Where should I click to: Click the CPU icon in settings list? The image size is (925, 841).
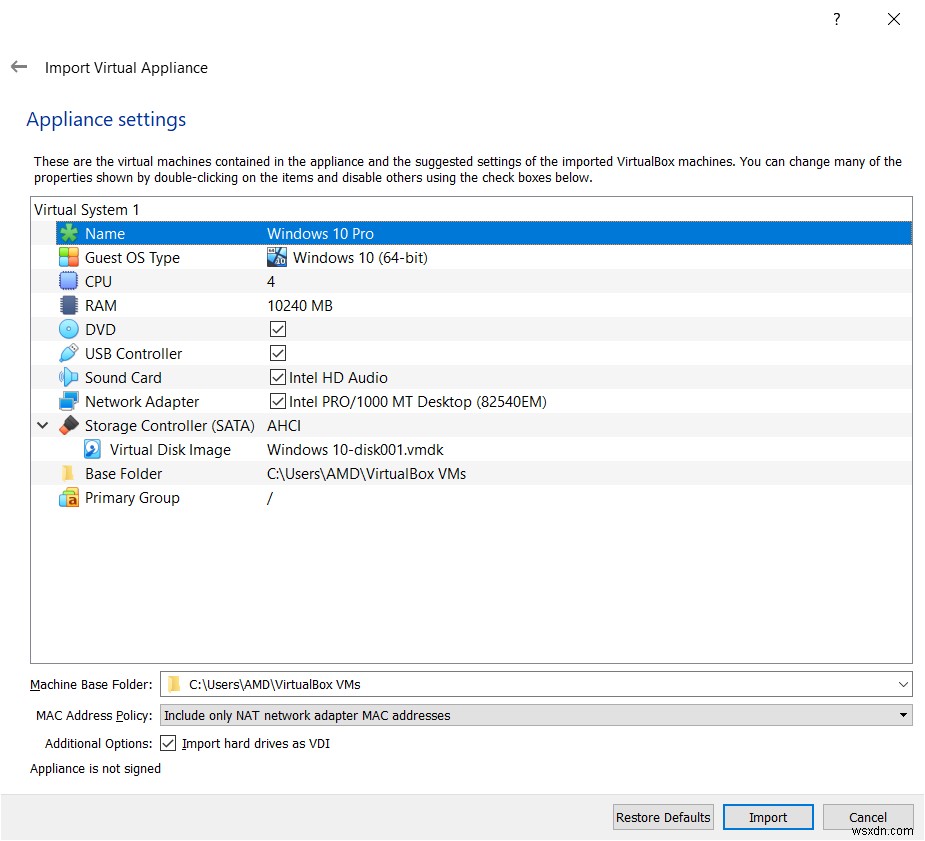[68, 281]
